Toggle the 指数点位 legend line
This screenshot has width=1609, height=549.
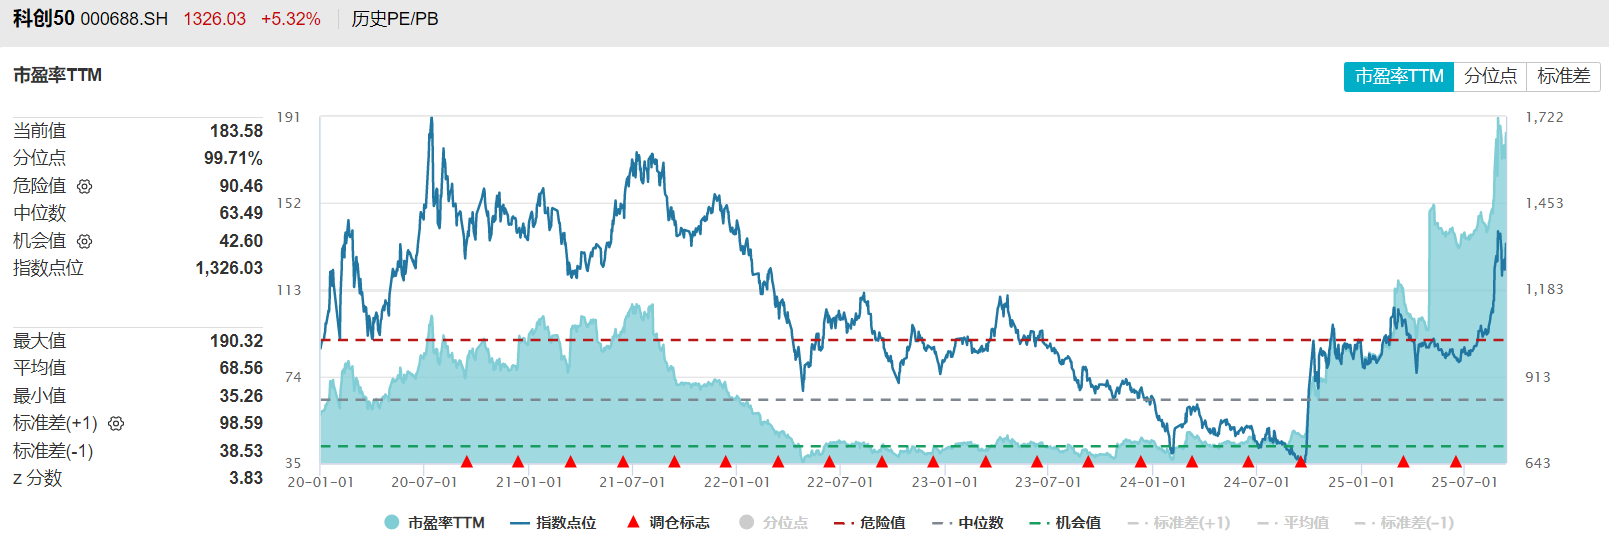(553, 523)
